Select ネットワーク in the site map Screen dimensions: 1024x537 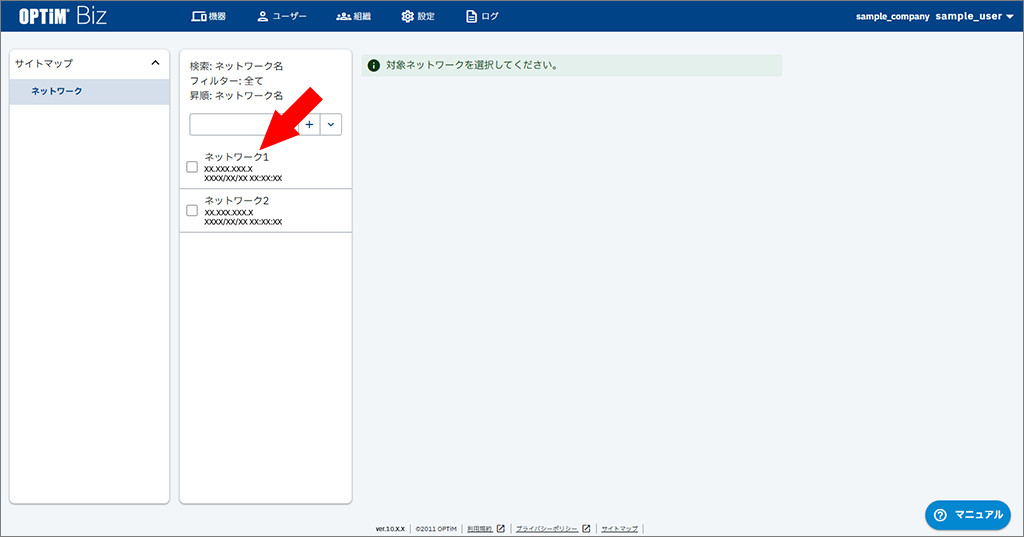tap(89, 91)
